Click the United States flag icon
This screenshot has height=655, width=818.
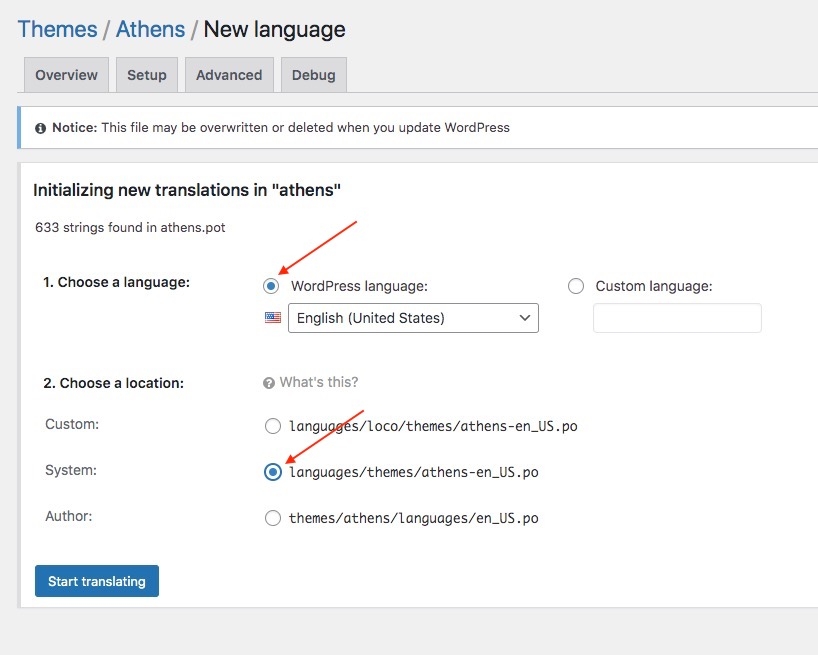pyautogui.click(x=272, y=318)
